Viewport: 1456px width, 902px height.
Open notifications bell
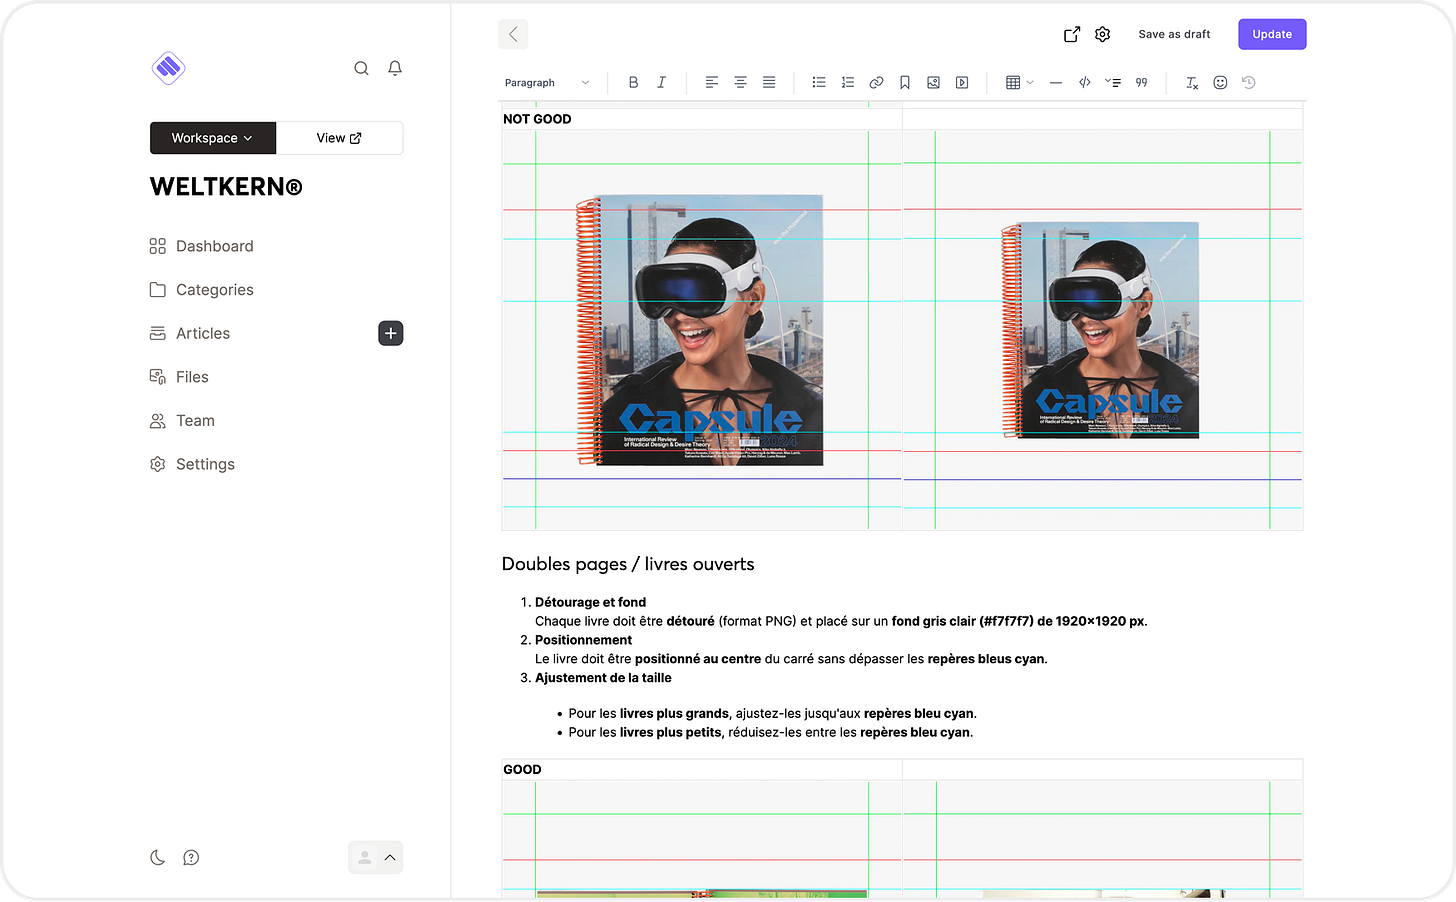(395, 68)
